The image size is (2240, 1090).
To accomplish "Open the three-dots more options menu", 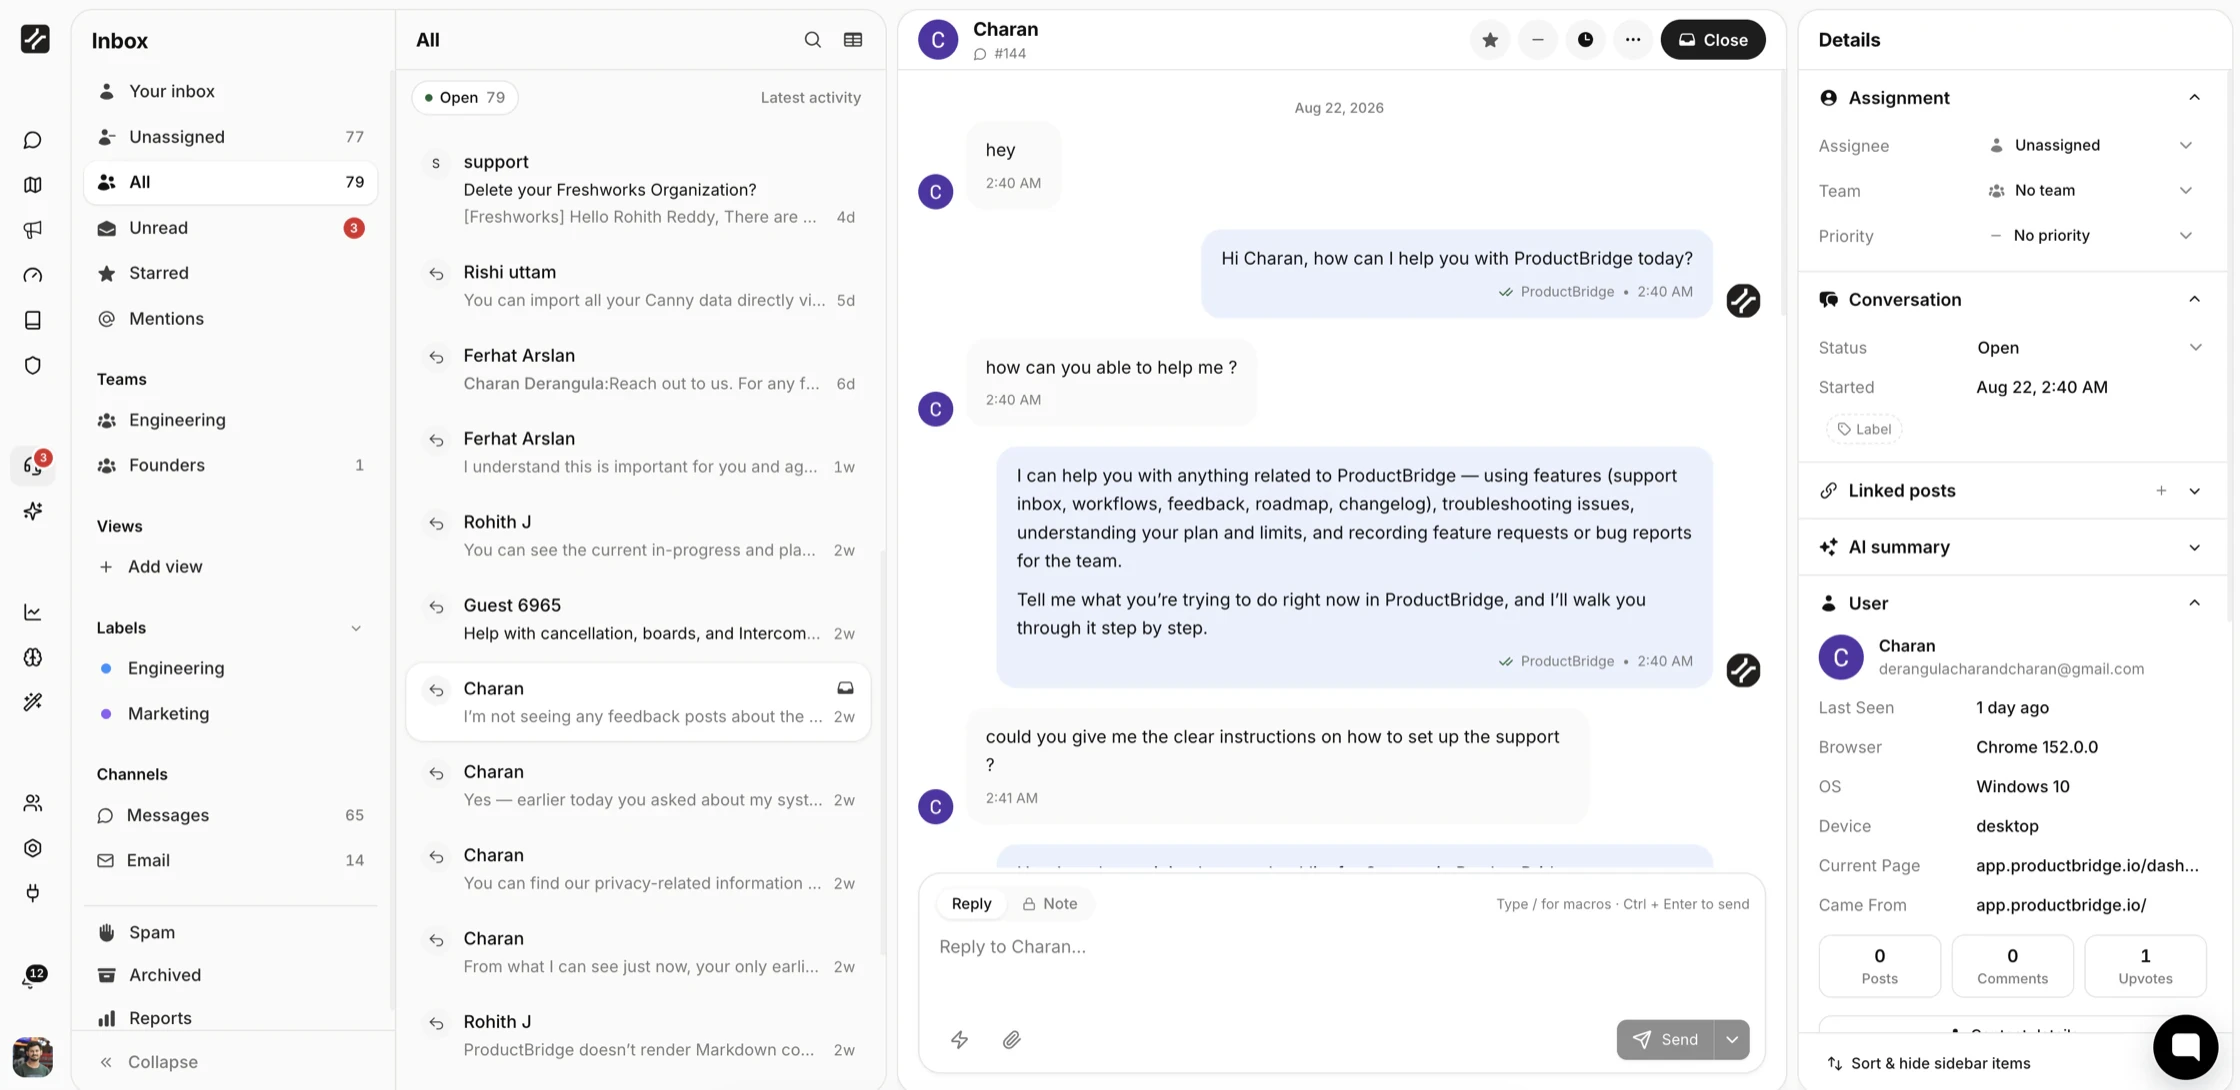I will coord(1633,40).
